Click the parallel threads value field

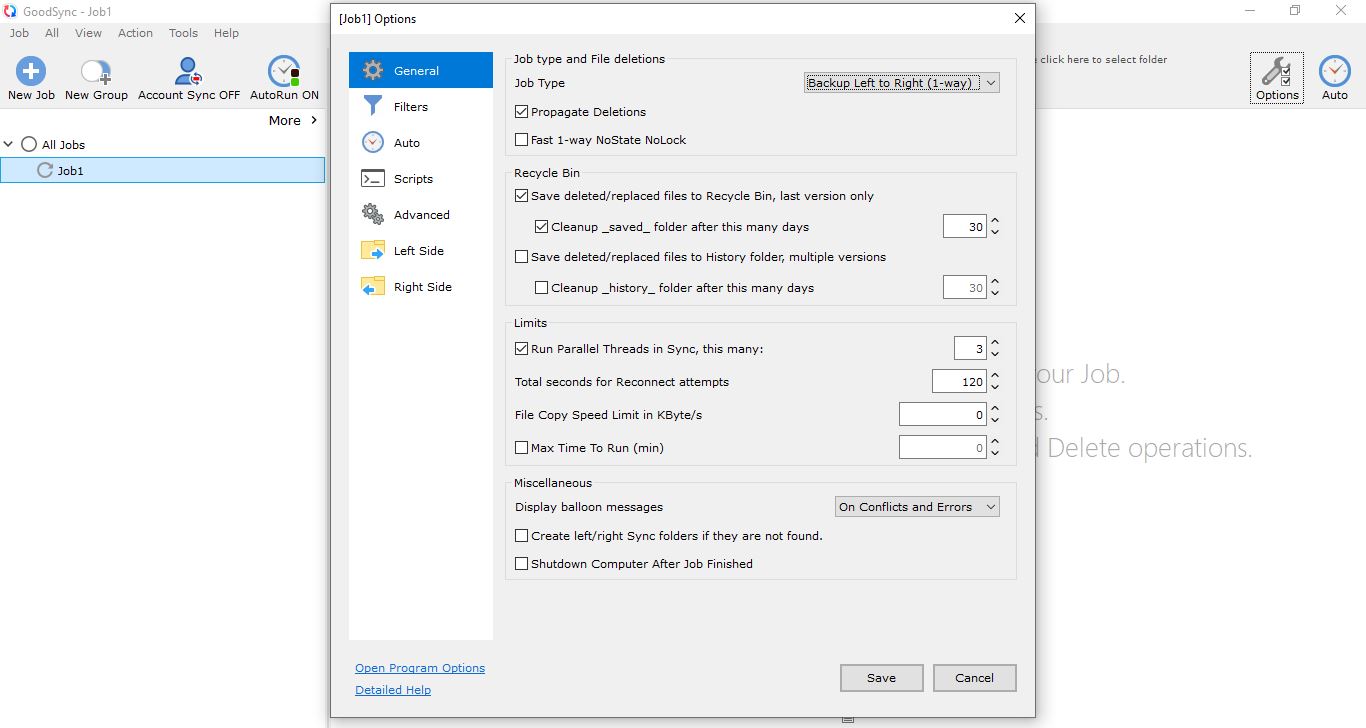point(970,349)
